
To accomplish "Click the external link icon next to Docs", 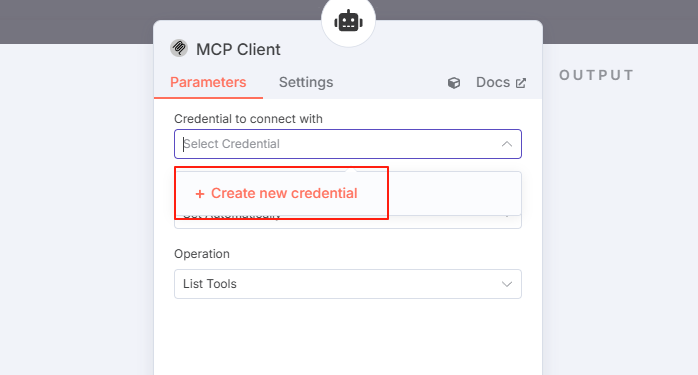I will point(520,83).
